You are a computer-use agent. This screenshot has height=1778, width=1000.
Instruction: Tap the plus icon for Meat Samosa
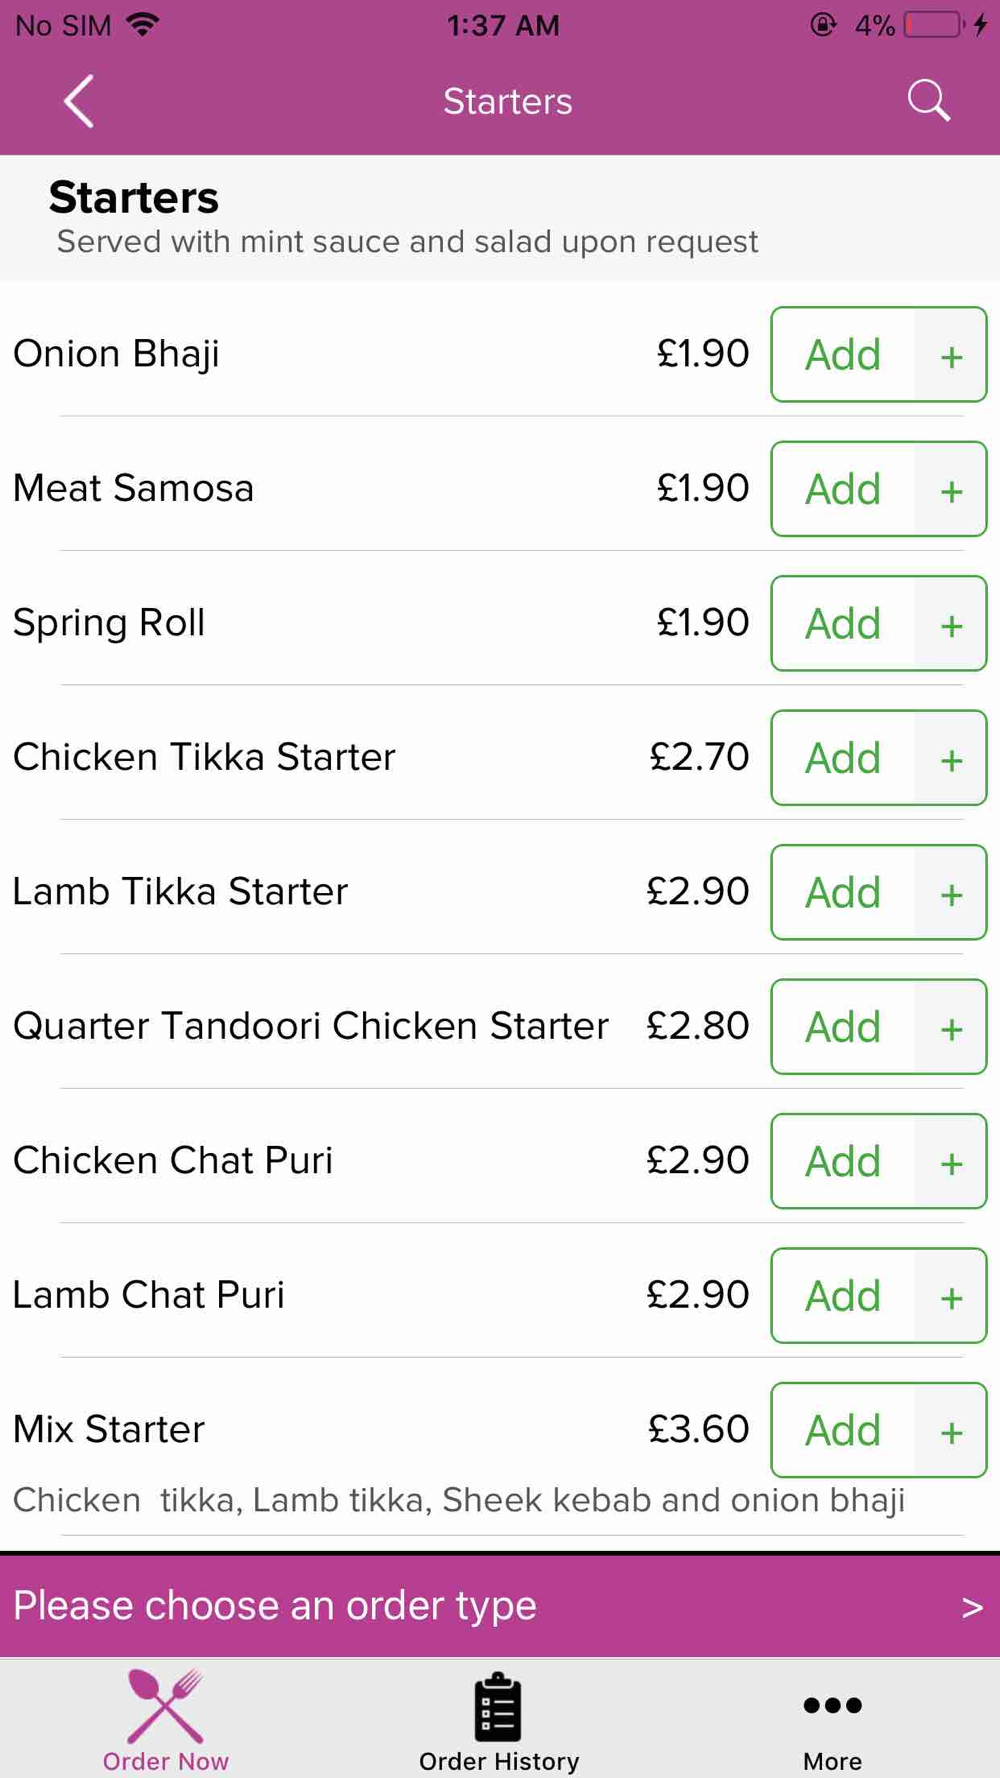951,490
